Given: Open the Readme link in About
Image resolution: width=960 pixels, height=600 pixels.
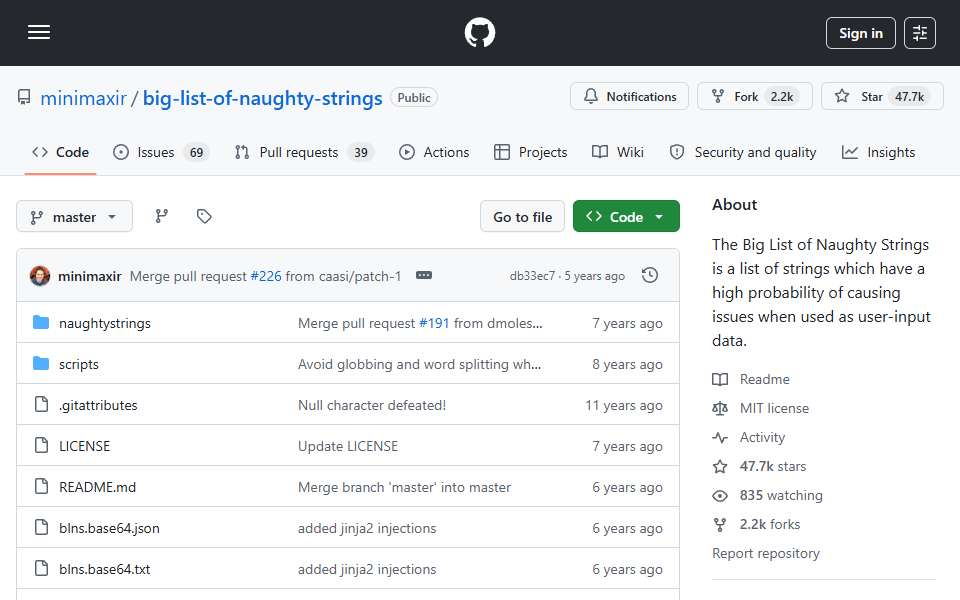Looking at the screenshot, I should point(764,380).
